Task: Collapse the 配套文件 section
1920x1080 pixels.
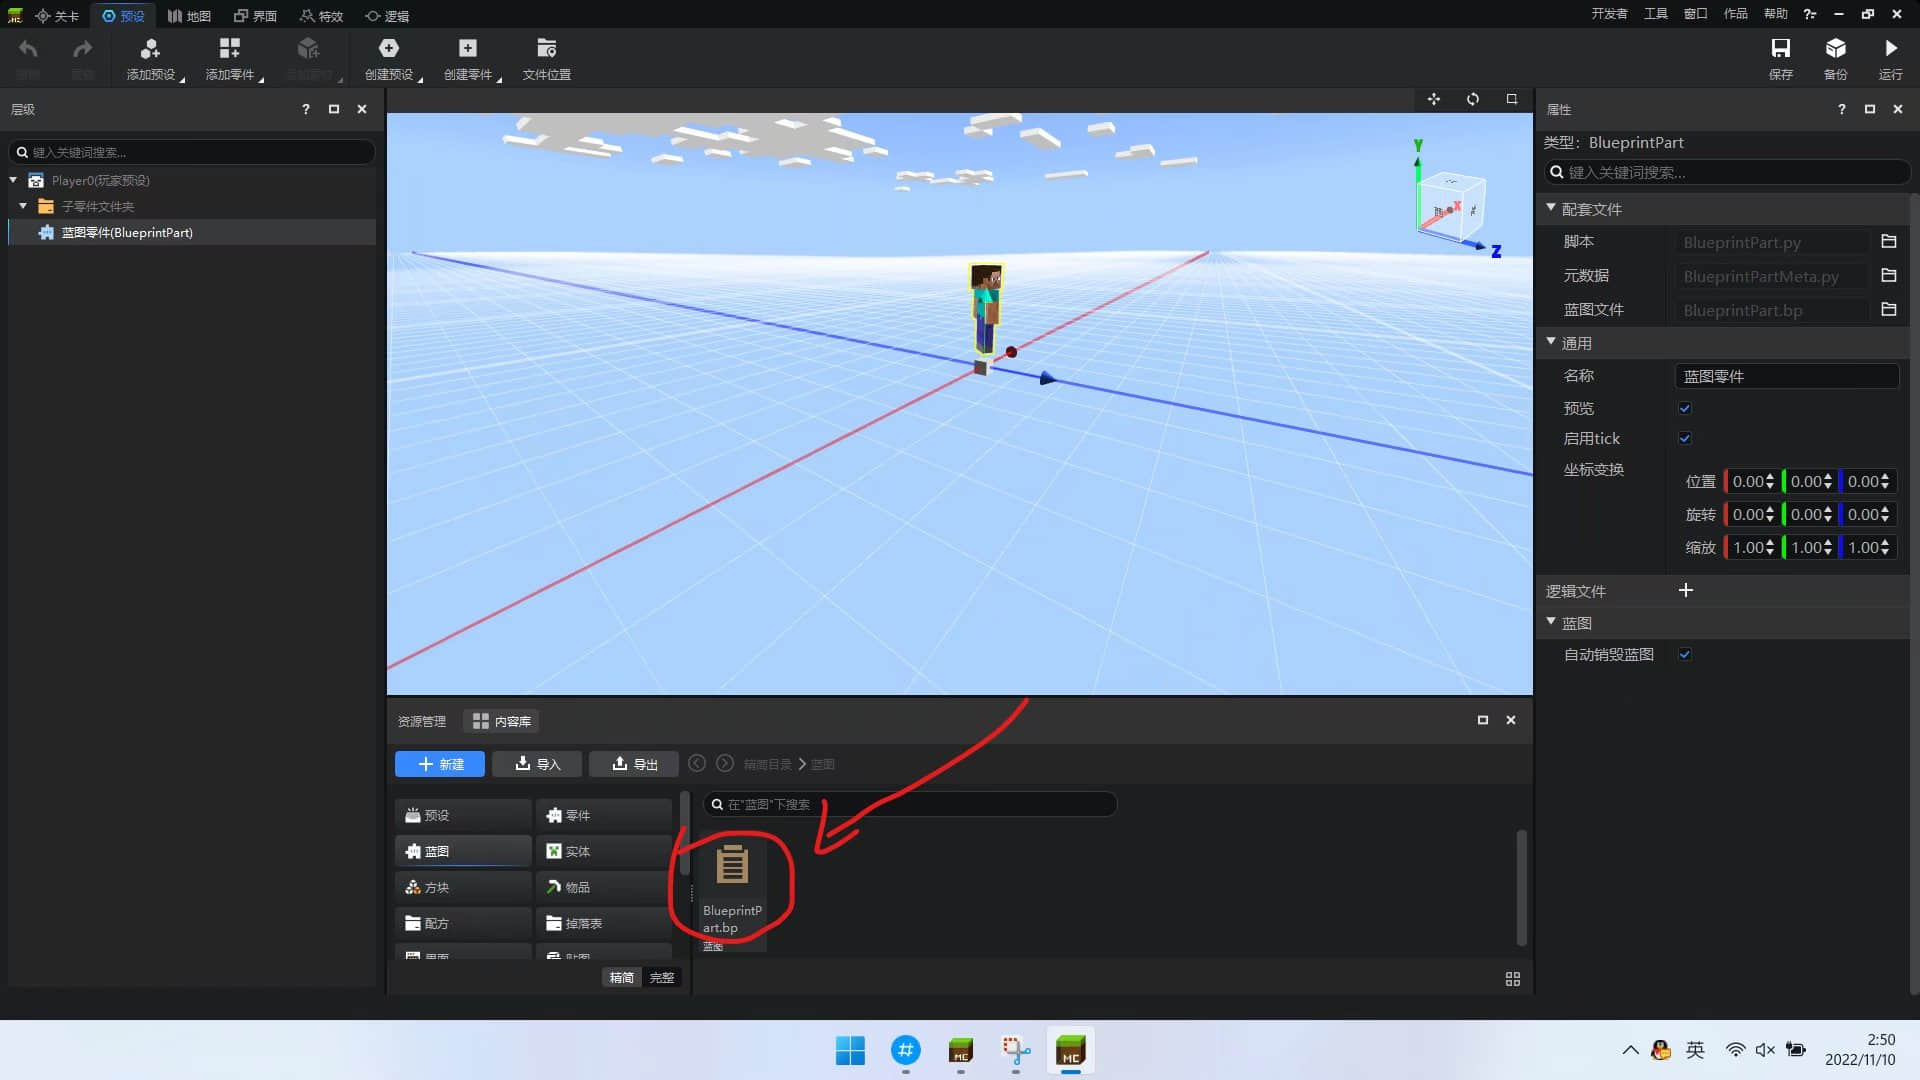Action: pos(1551,208)
